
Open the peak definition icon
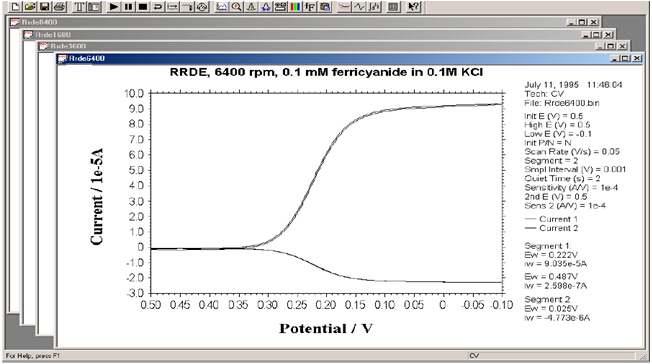(251, 6)
